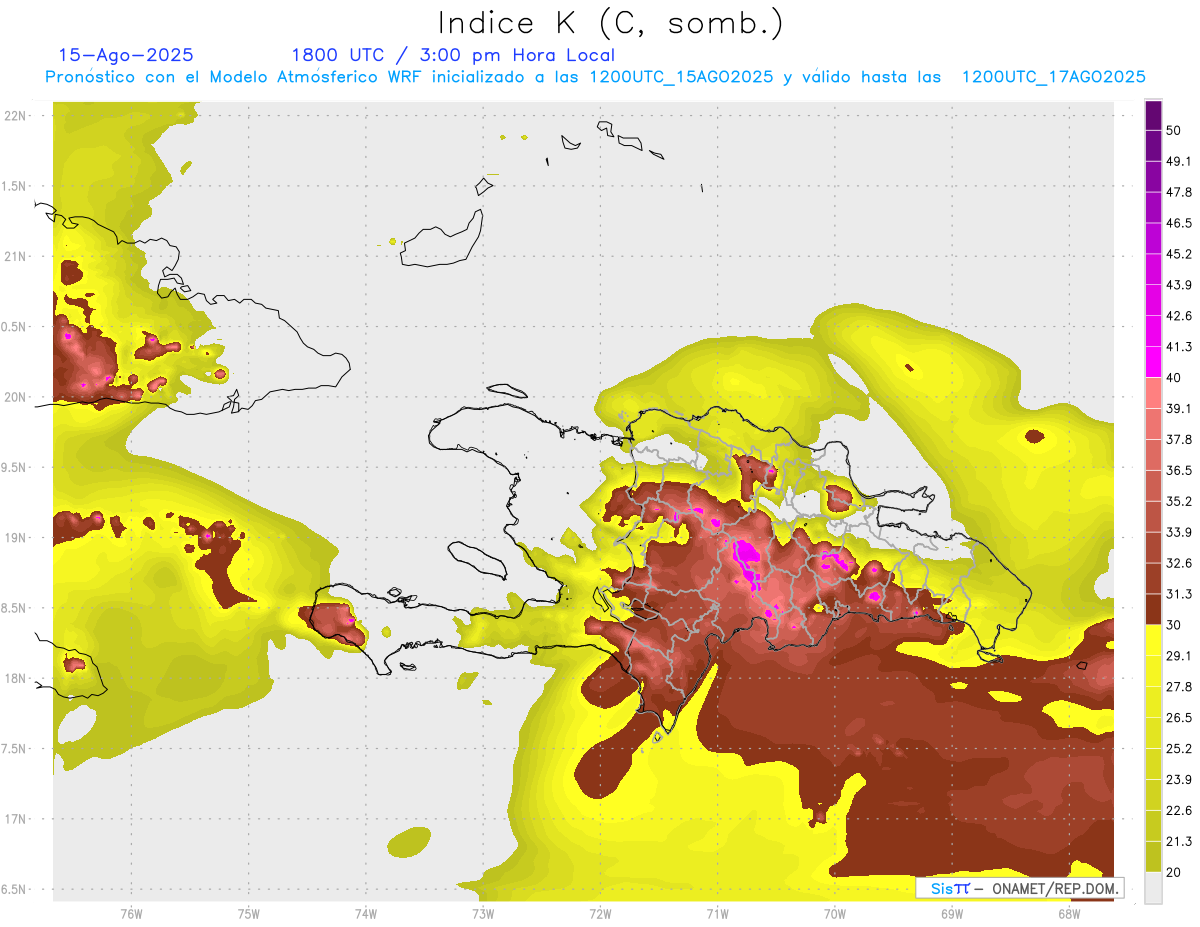The height and width of the screenshot is (927, 1200).
Task: Click the '1800 UTC / 3:00 pm' time text
Action: pos(400,55)
